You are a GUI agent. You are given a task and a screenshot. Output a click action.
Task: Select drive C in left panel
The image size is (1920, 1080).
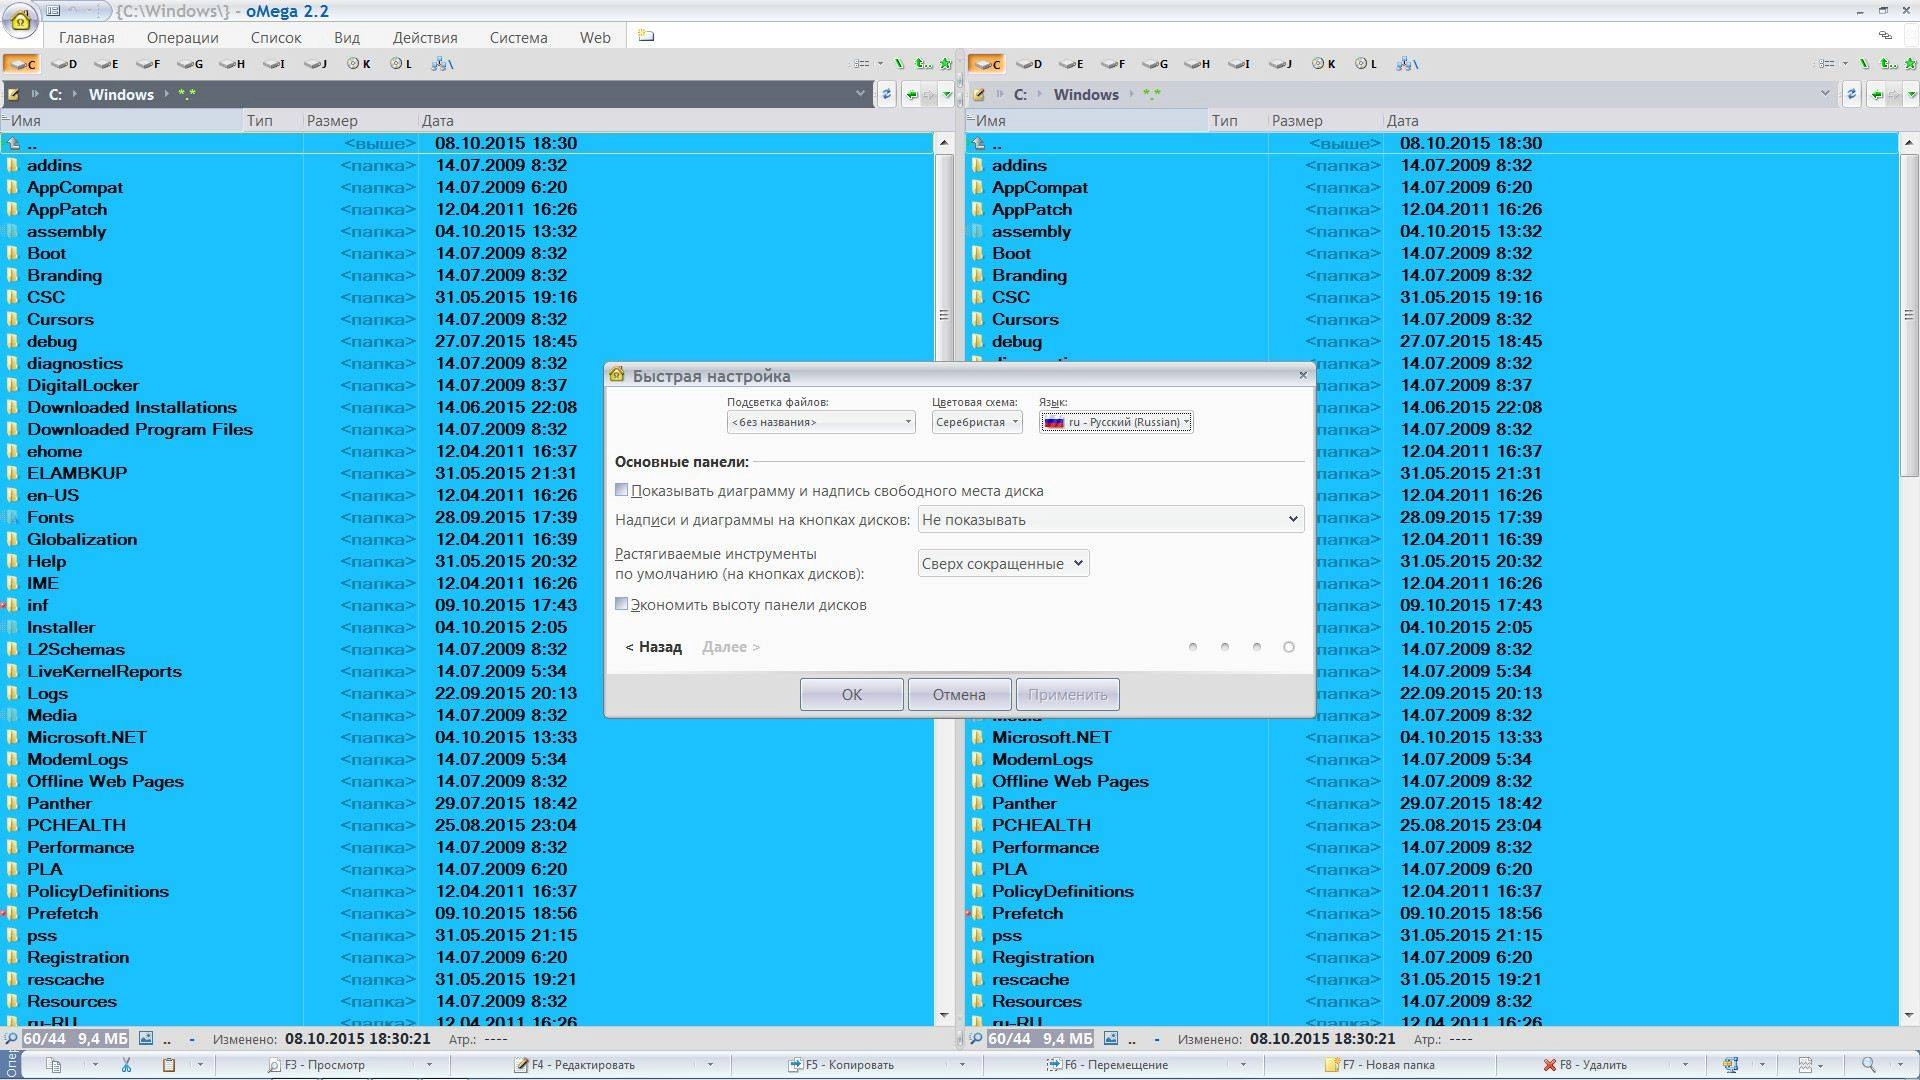click(x=21, y=64)
